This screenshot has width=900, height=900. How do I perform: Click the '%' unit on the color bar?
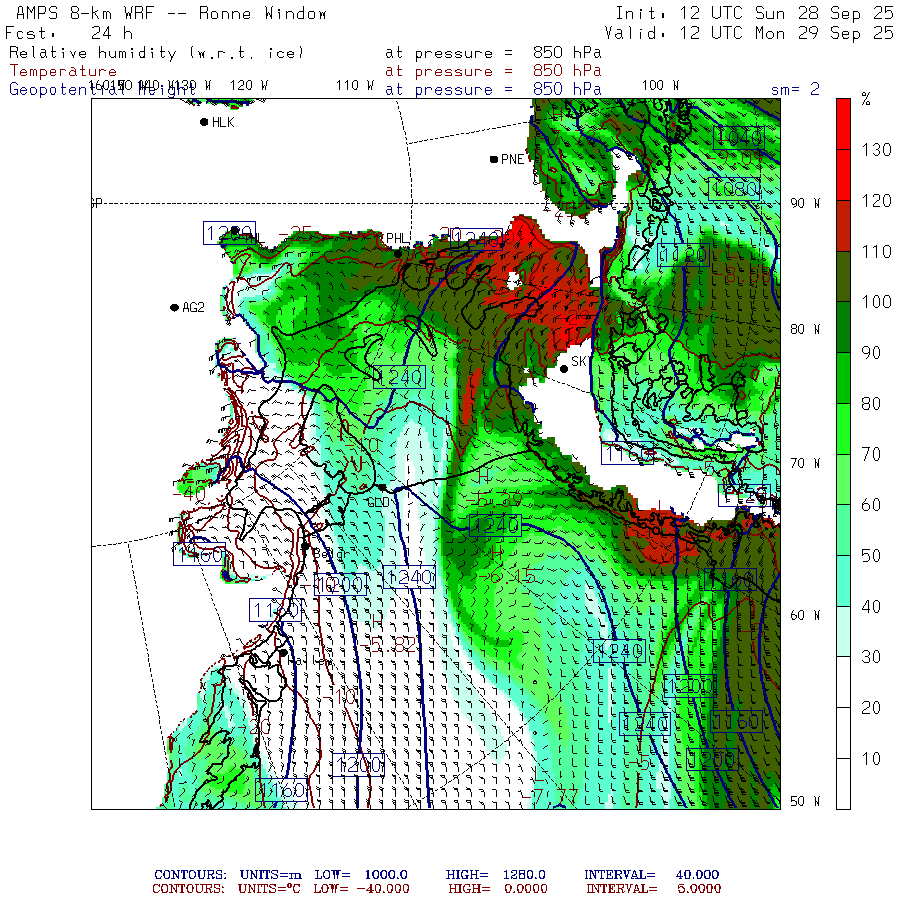tap(866, 99)
